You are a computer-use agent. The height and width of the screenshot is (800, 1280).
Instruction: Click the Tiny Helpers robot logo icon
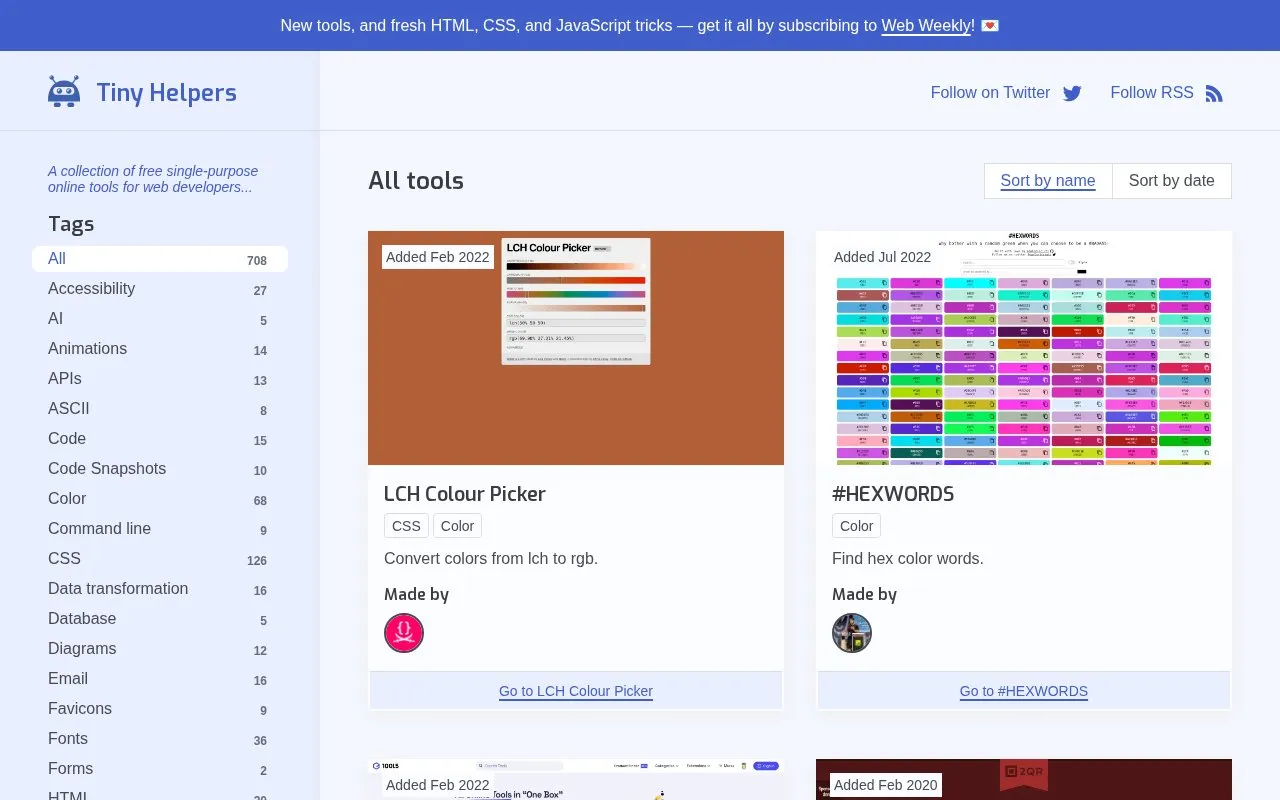point(64,92)
